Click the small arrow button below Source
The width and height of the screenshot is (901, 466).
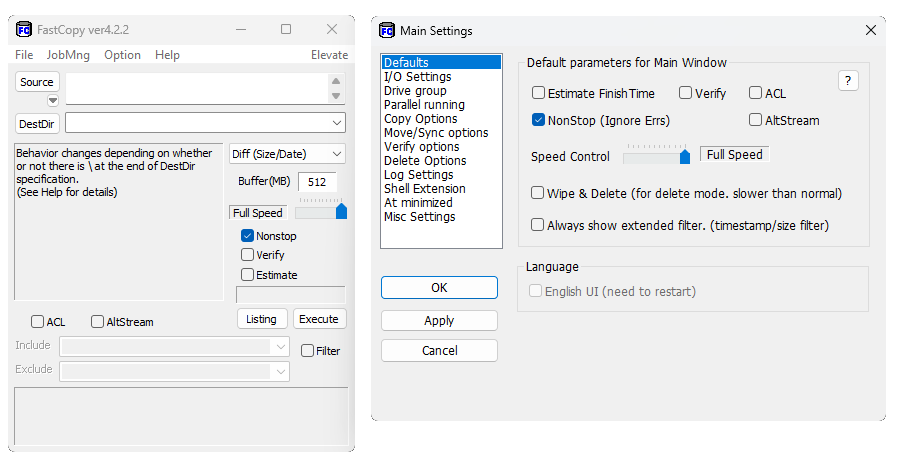coord(53,101)
